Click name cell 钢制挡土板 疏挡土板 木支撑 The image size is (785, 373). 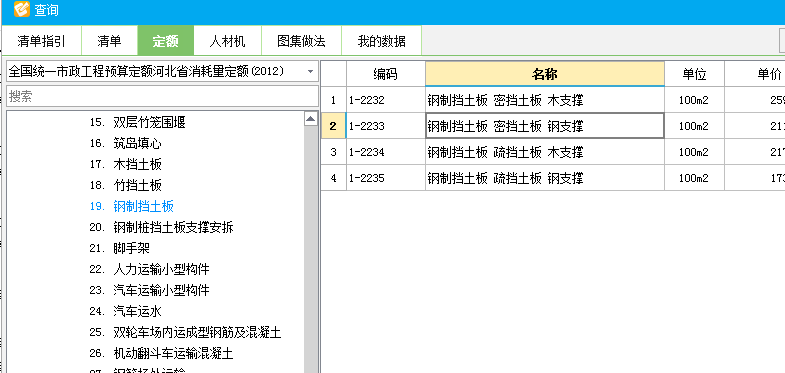click(x=545, y=152)
